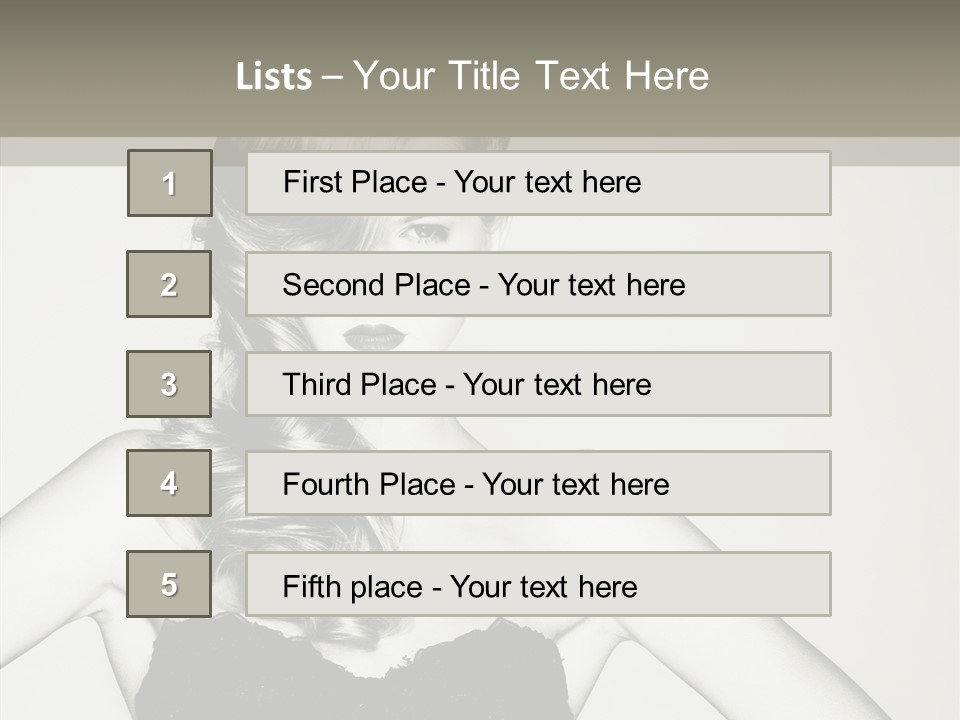The height and width of the screenshot is (720, 960).
Task: Select the 'Third Place - Your text here' box
Action: (538, 384)
